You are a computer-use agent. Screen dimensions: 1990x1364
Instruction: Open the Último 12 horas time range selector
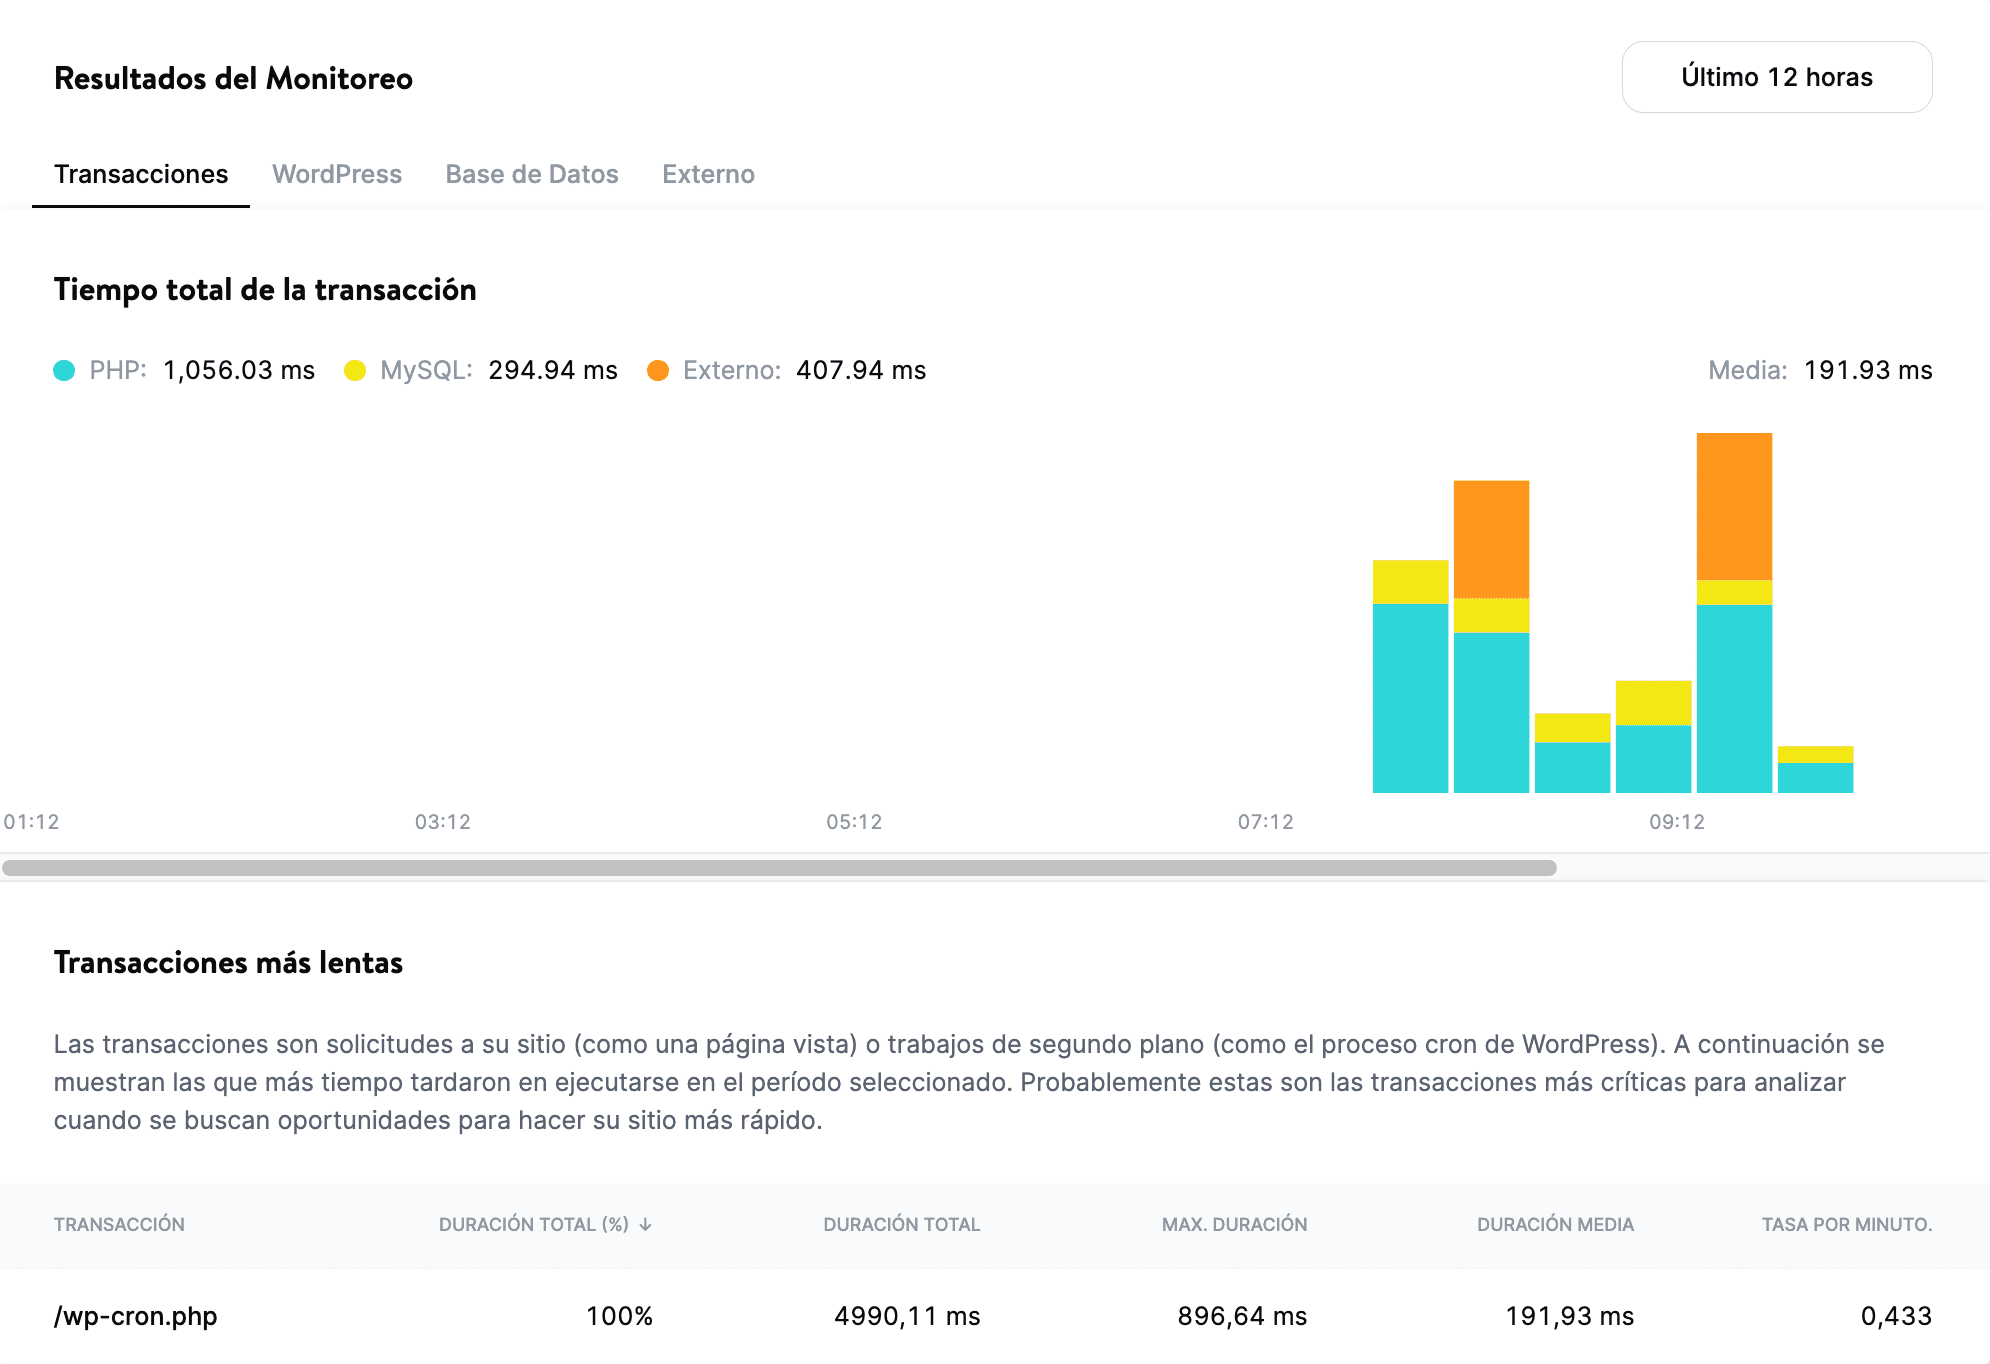1776,77
